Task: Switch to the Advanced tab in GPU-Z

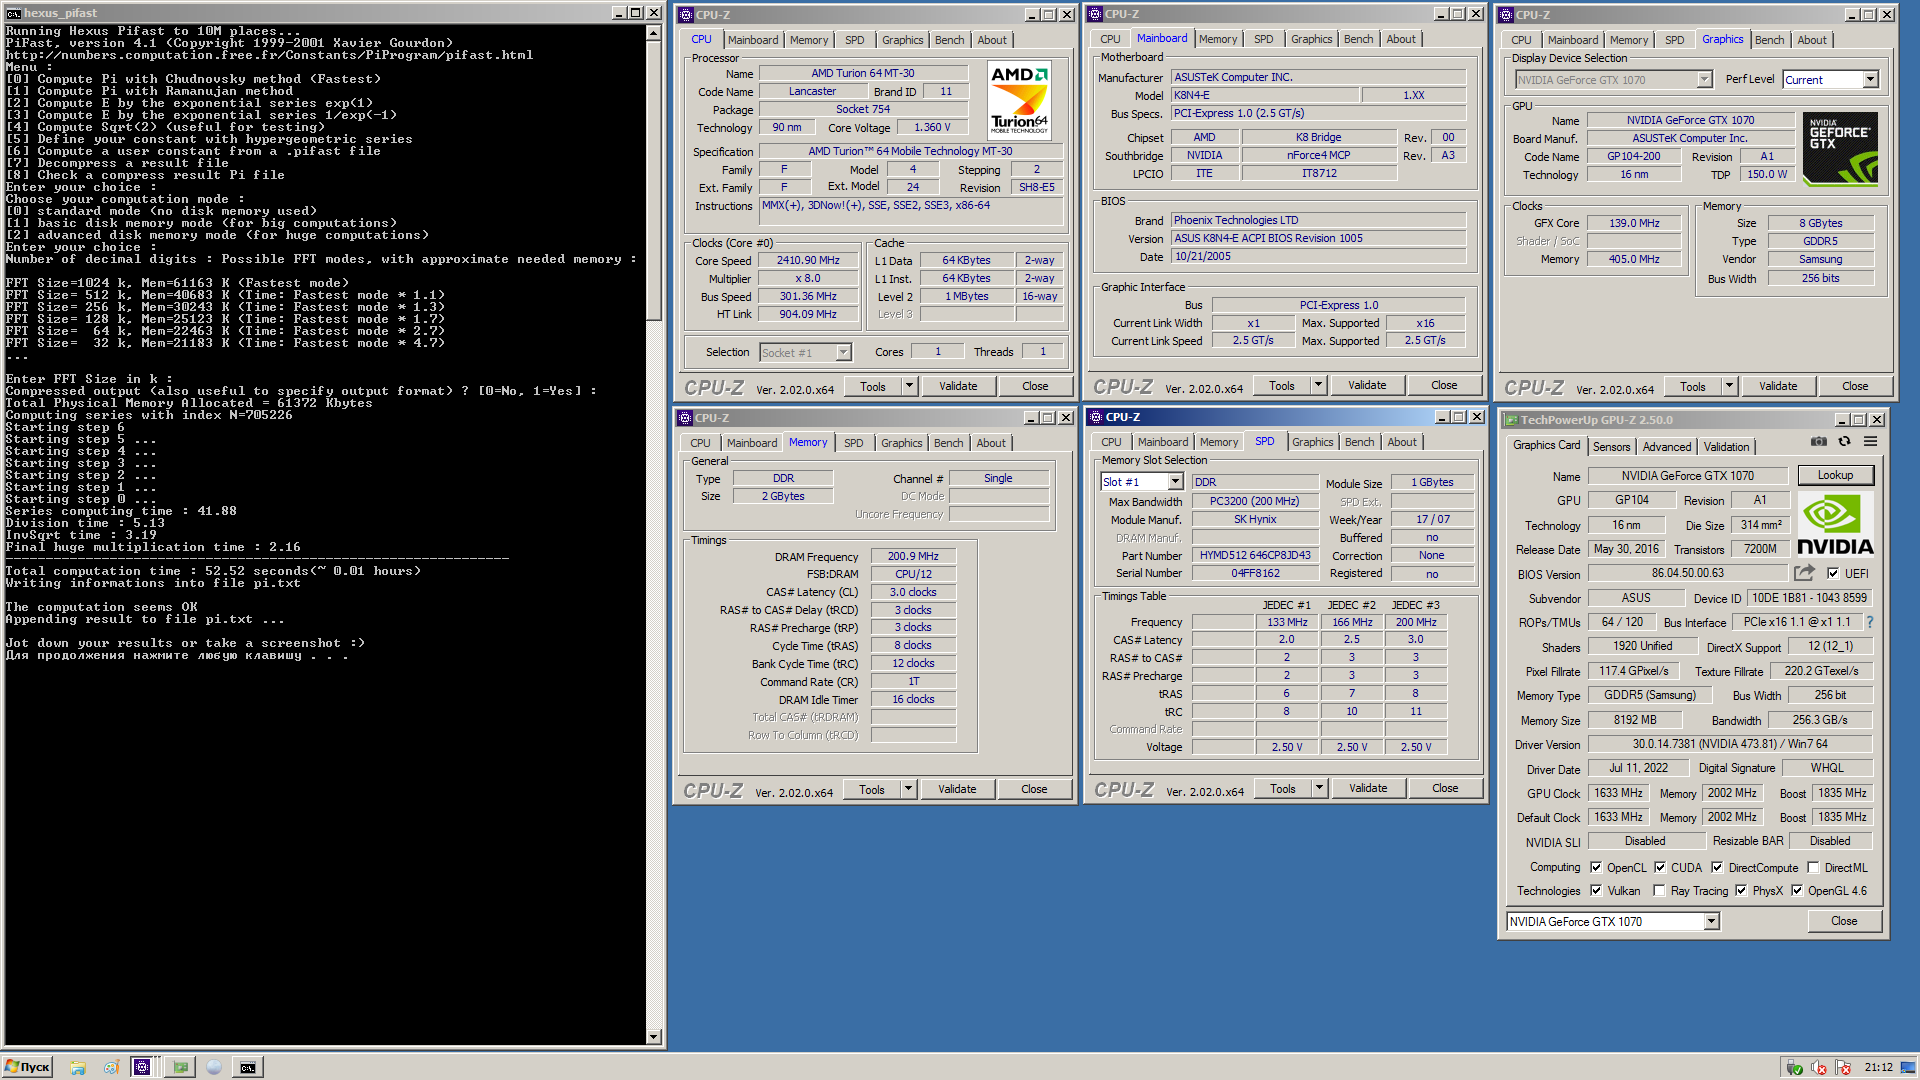Action: (x=1667, y=447)
